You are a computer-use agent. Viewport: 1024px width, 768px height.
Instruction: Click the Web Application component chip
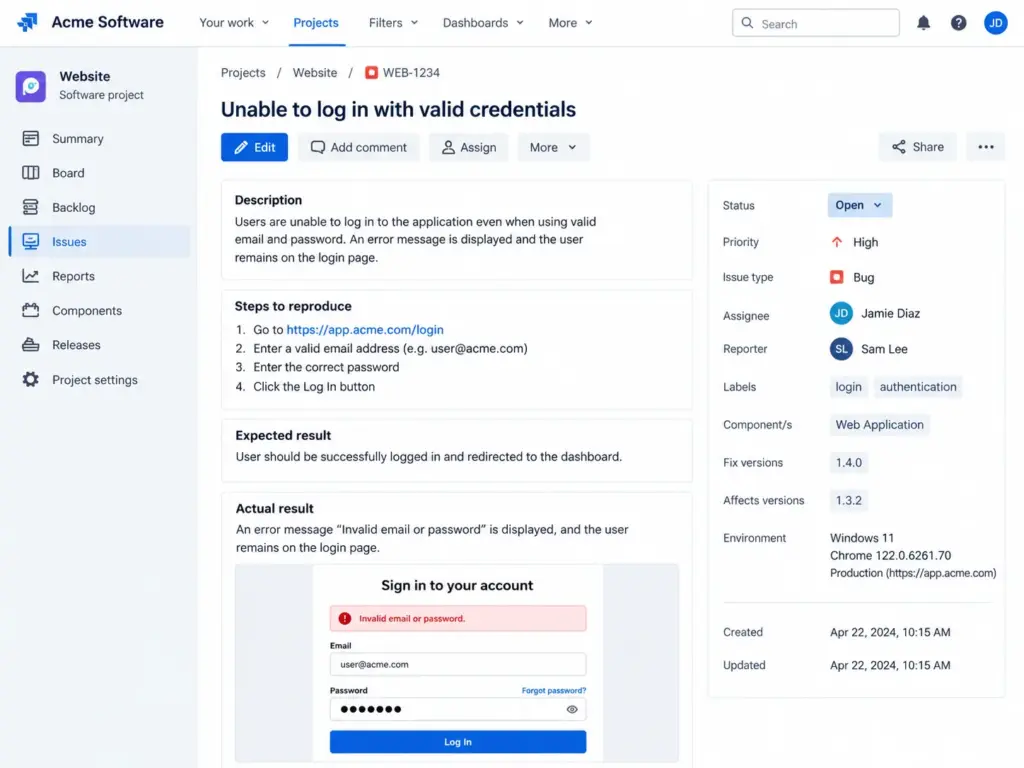[880, 424]
